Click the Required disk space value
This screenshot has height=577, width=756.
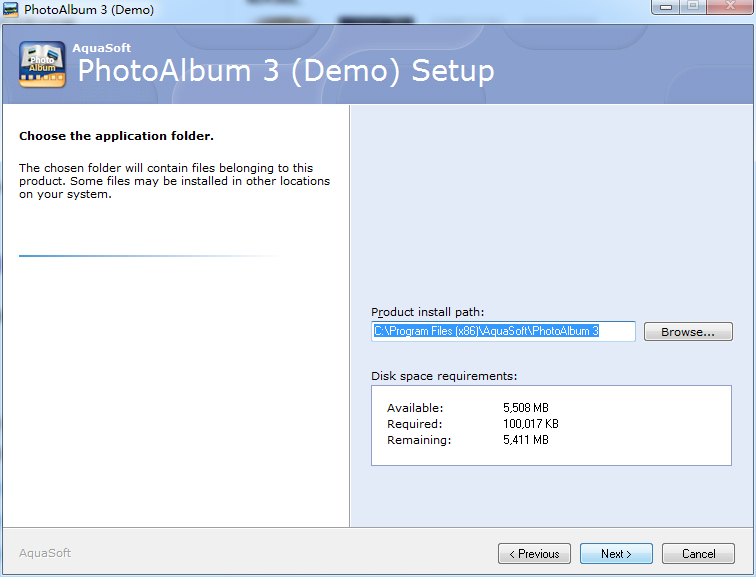coord(530,424)
